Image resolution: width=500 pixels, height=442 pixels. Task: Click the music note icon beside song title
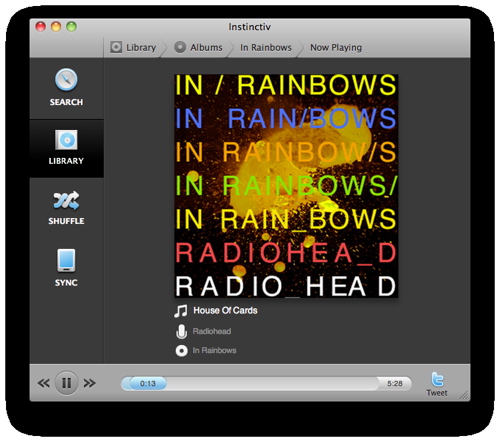coord(181,311)
